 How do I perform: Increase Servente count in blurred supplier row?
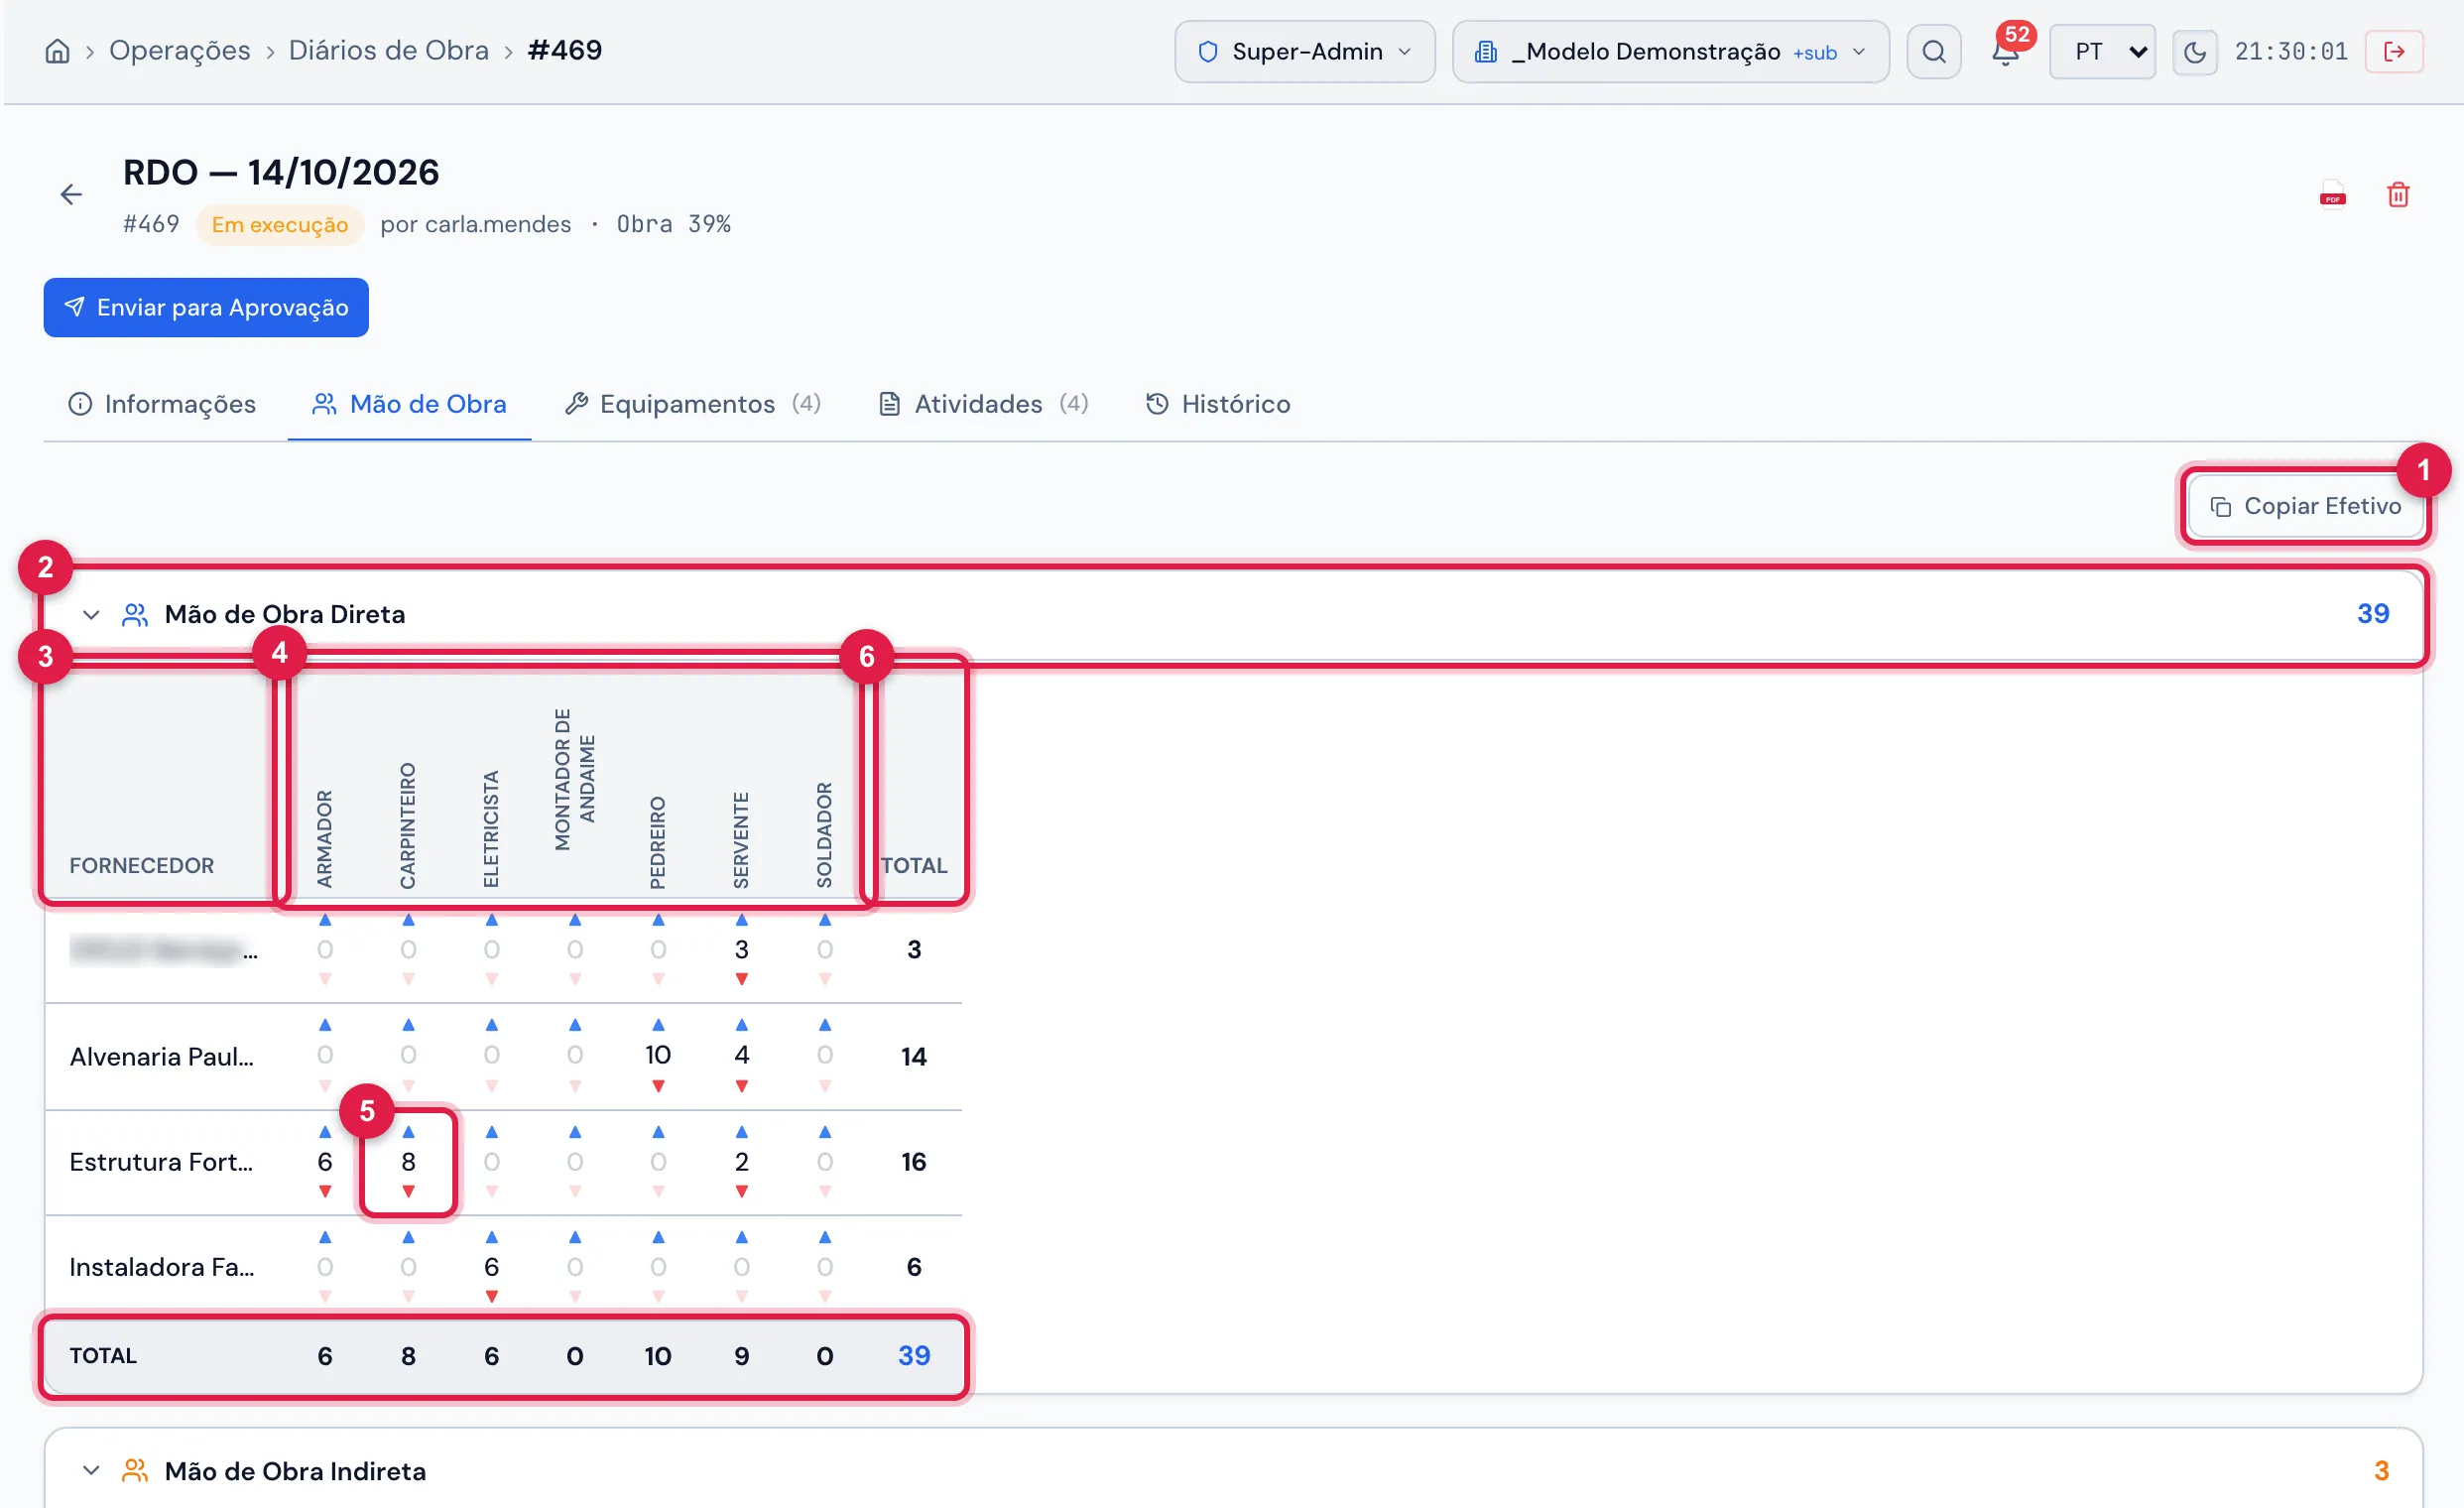pos(741,919)
